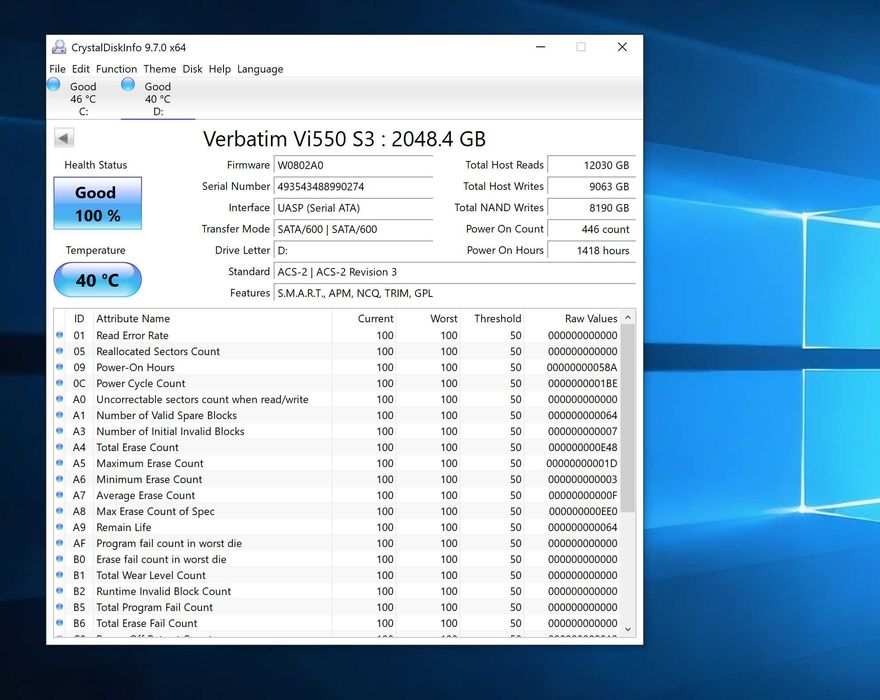Click the Drive Letter field

pos(354,250)
